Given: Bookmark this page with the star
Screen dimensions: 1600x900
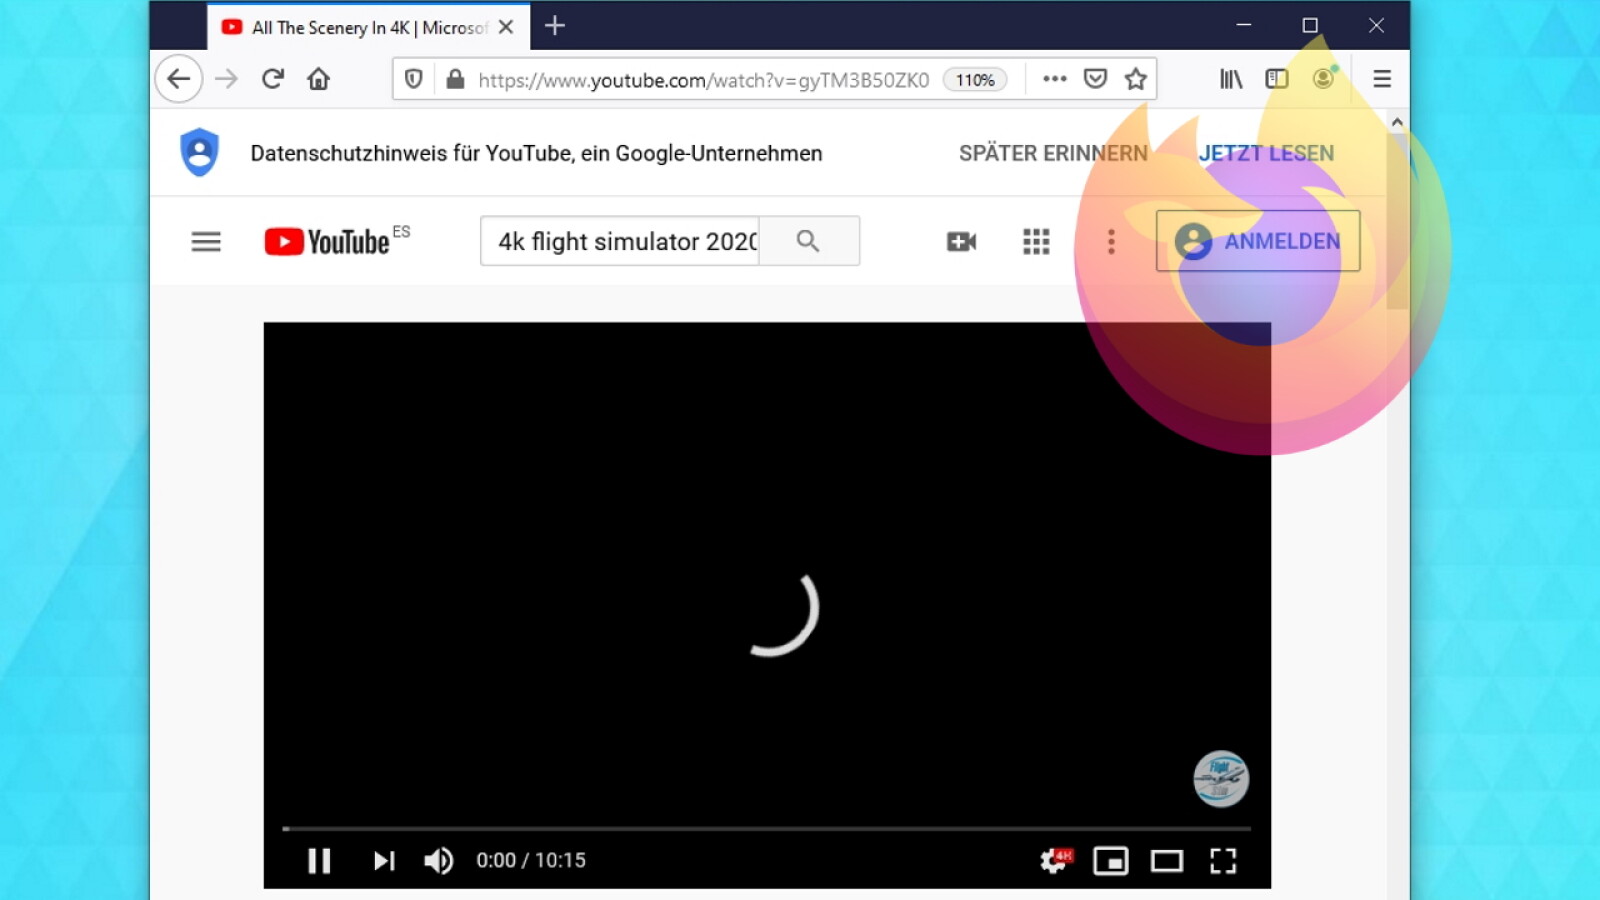Looking at the screenshot, I should pos(1135,79).
